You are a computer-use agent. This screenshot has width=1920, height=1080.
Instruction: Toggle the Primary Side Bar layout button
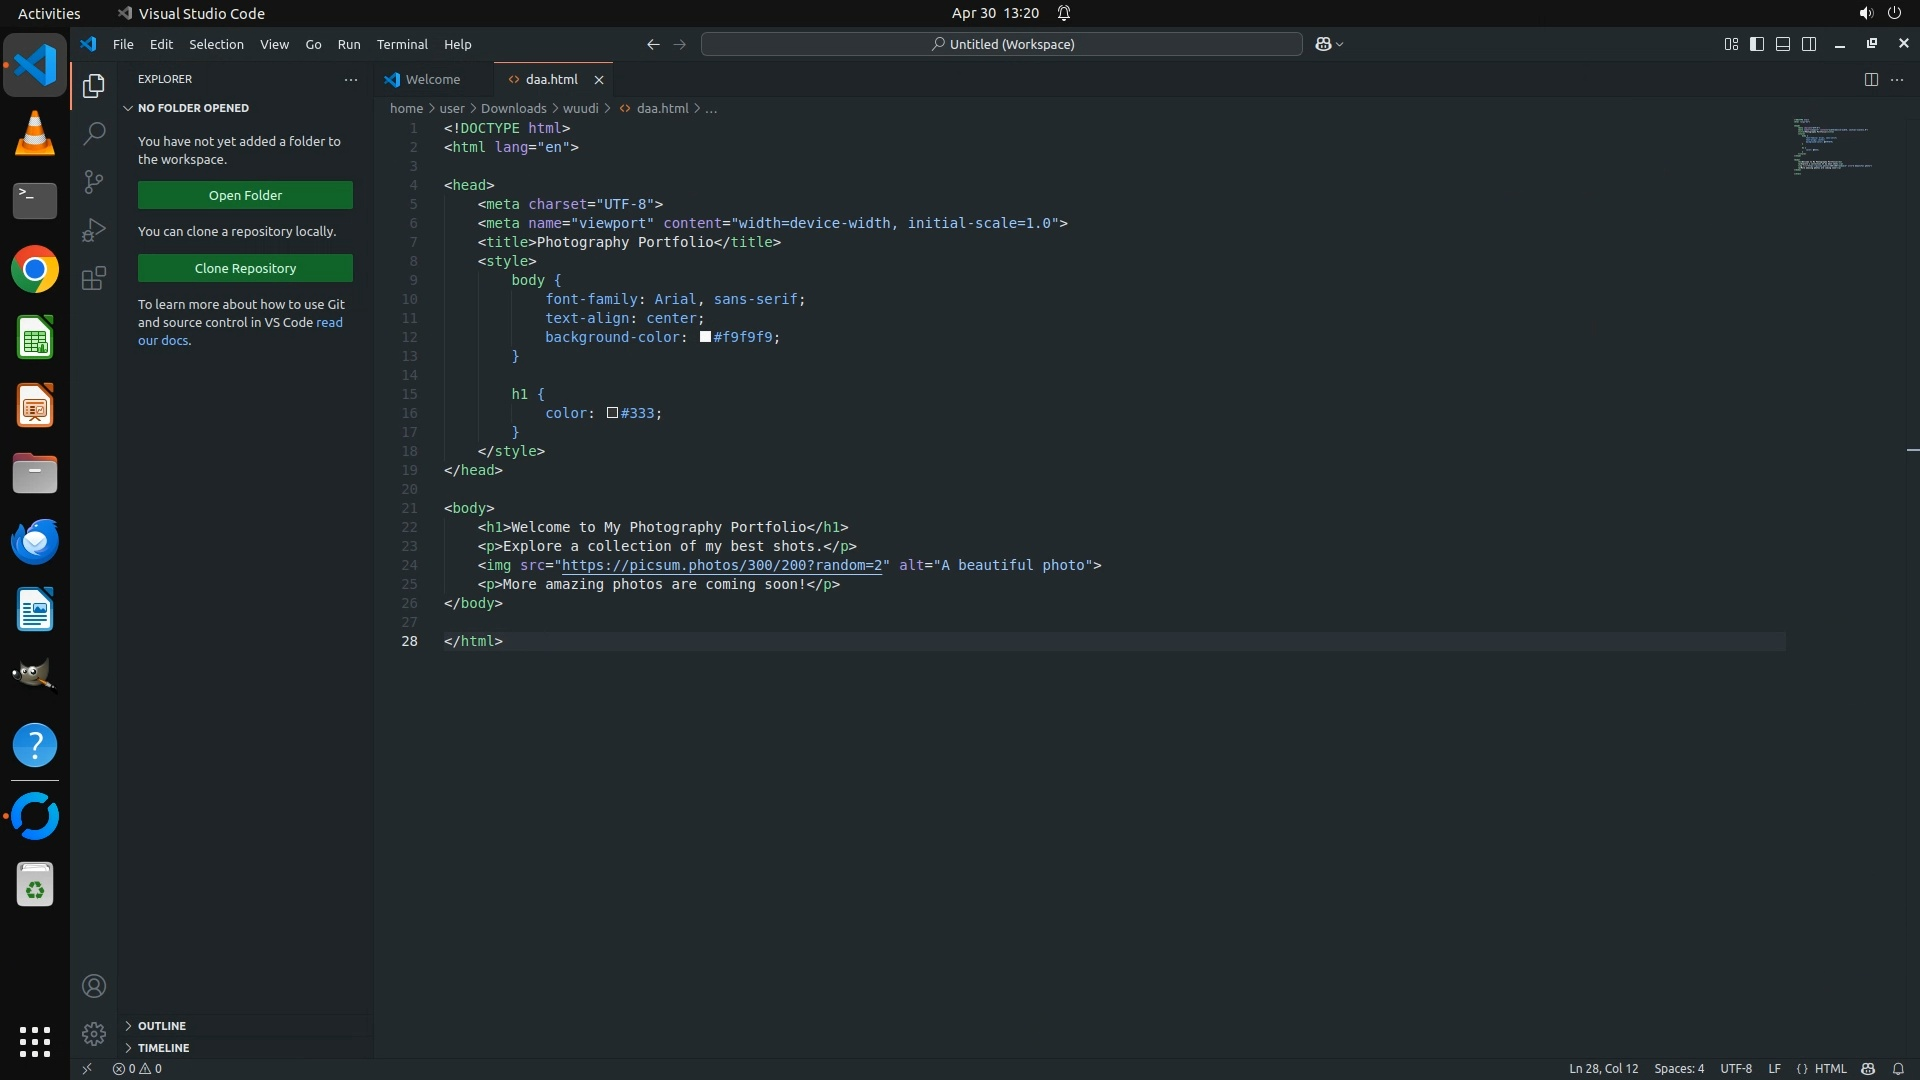[x=1757, y=44]
